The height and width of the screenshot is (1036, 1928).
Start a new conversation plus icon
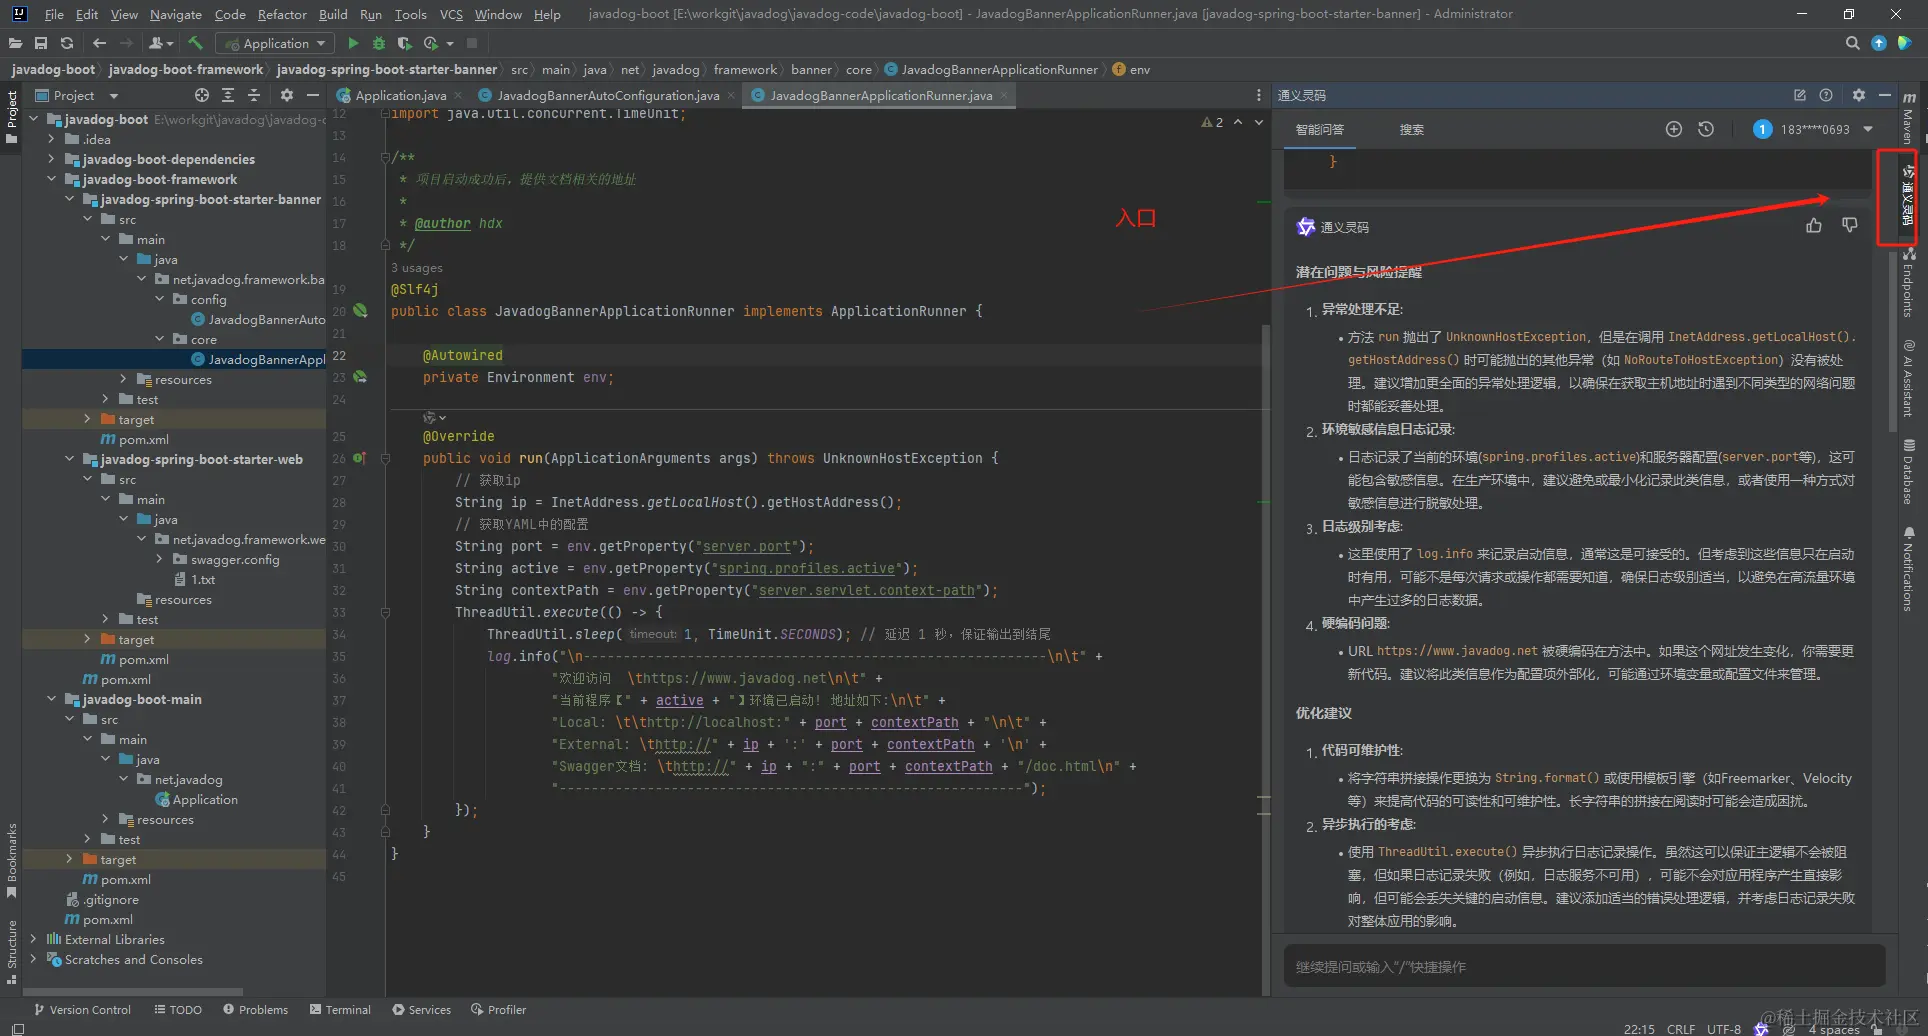click(1674, 129)
